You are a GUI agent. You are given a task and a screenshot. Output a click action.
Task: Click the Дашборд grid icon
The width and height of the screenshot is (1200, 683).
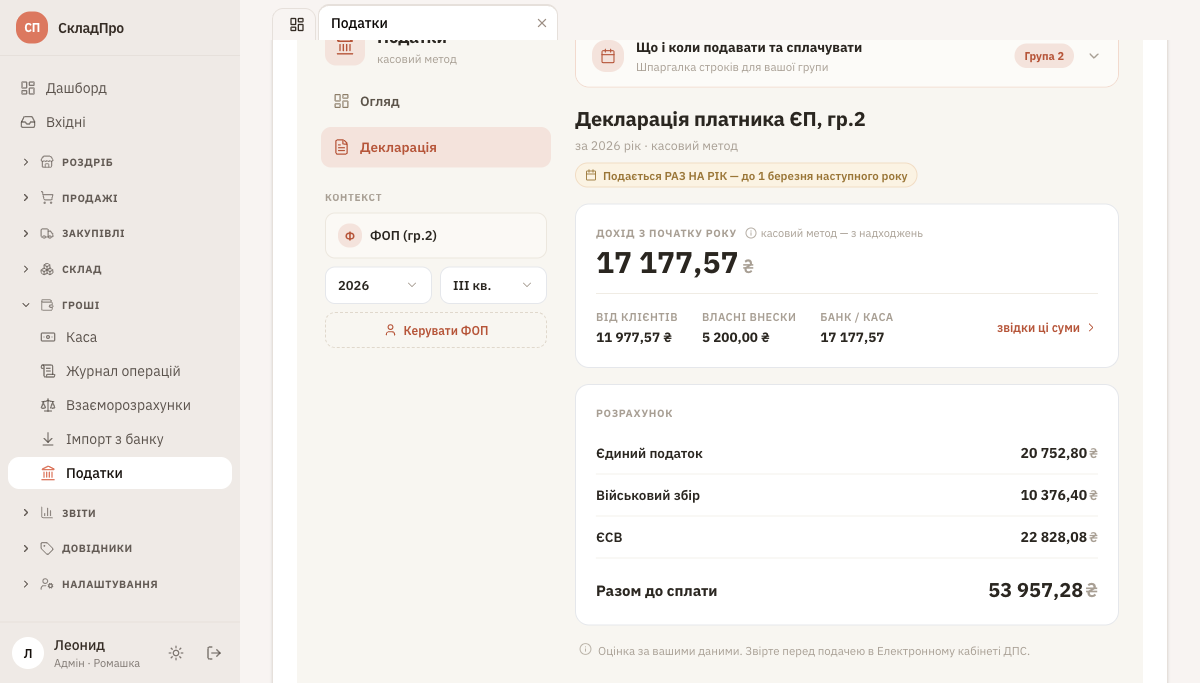(x=28, y=88)
